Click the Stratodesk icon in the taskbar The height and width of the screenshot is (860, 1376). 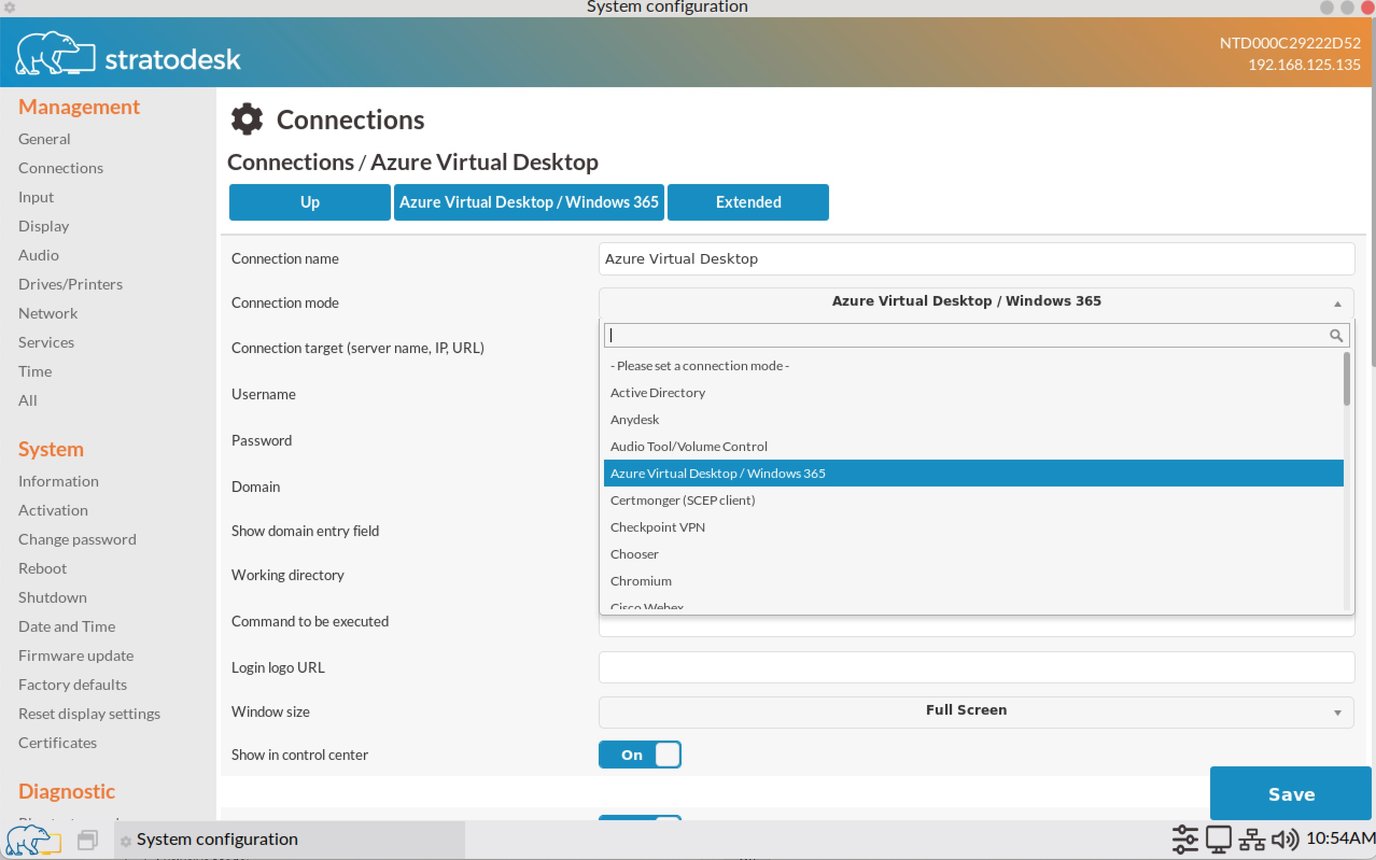[x=30, y=839]
